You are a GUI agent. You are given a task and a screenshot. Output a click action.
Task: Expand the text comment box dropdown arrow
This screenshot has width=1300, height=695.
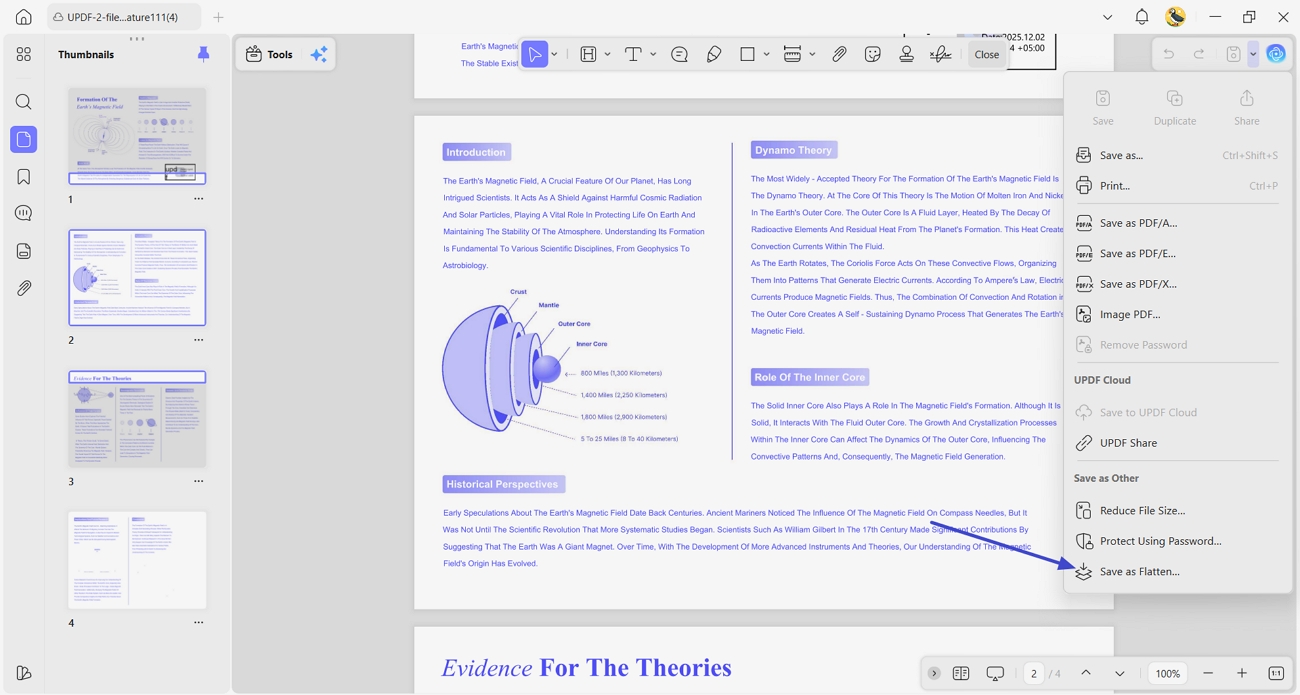pos(607,54)
